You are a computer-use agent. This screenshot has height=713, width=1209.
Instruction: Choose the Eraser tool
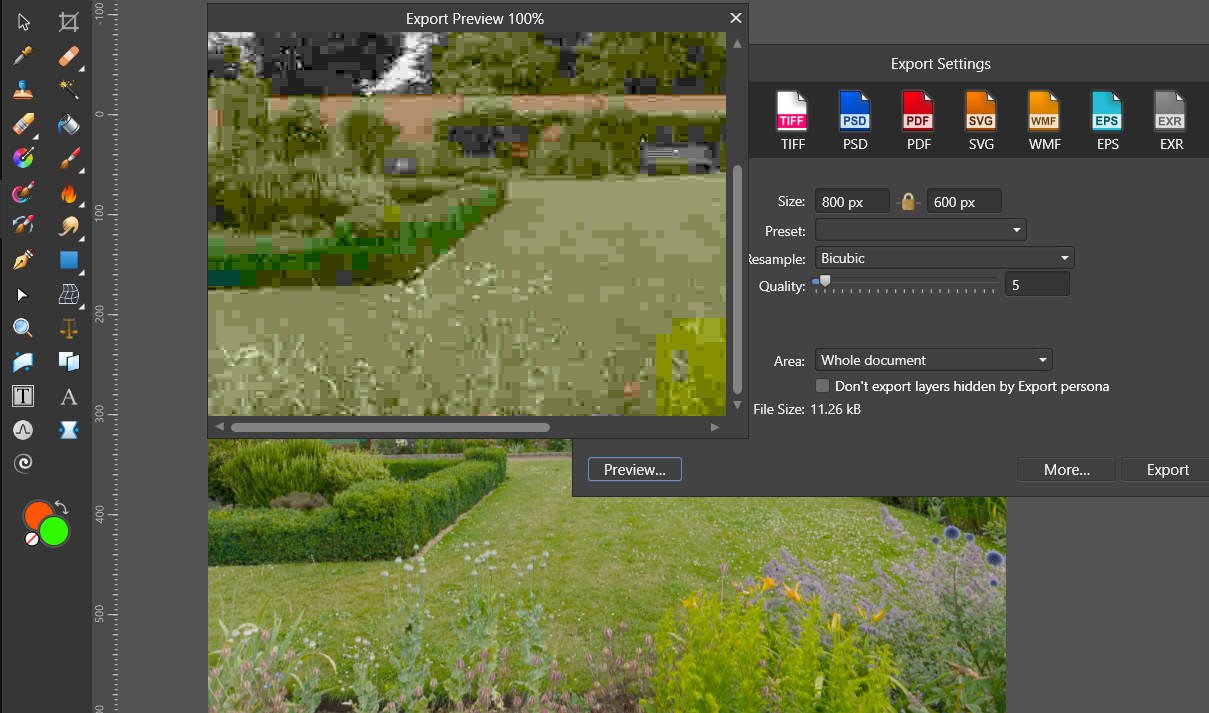(23, 124)
